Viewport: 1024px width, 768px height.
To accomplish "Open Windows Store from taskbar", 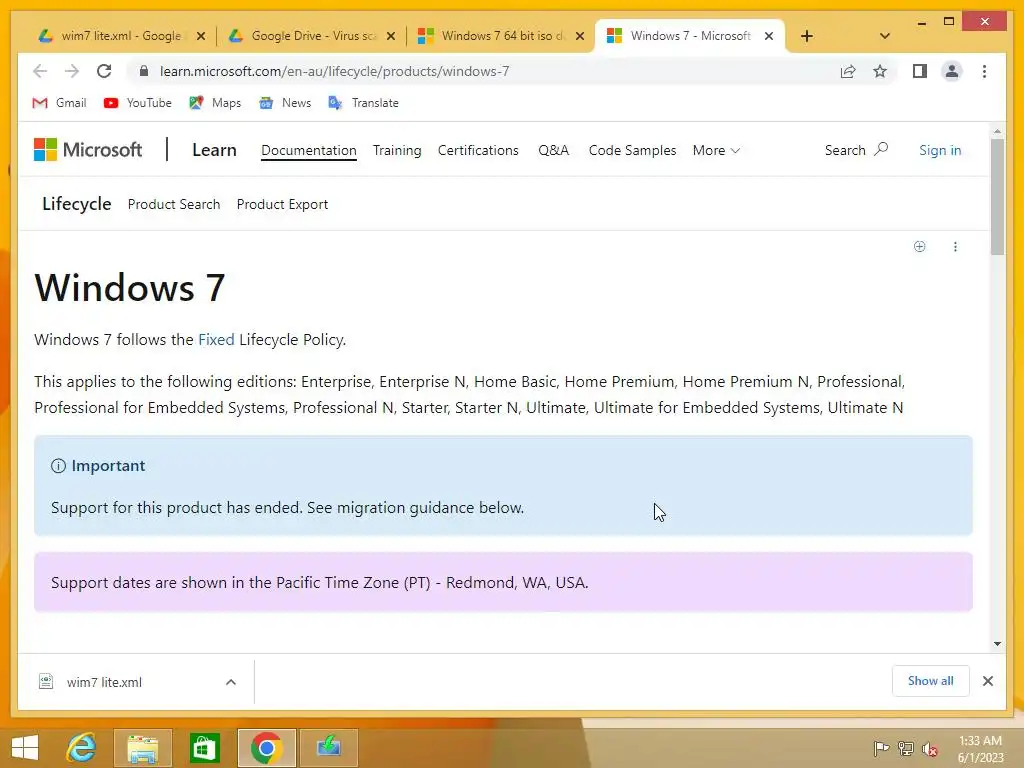I will coord(204,748).
